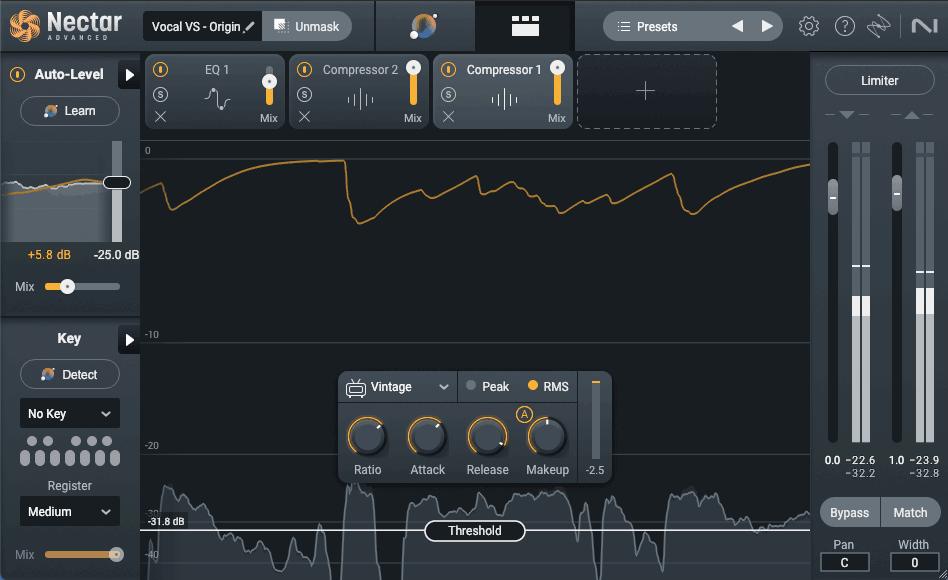Click the Unmask button
The image size is (948, 580).
(307, 27)
